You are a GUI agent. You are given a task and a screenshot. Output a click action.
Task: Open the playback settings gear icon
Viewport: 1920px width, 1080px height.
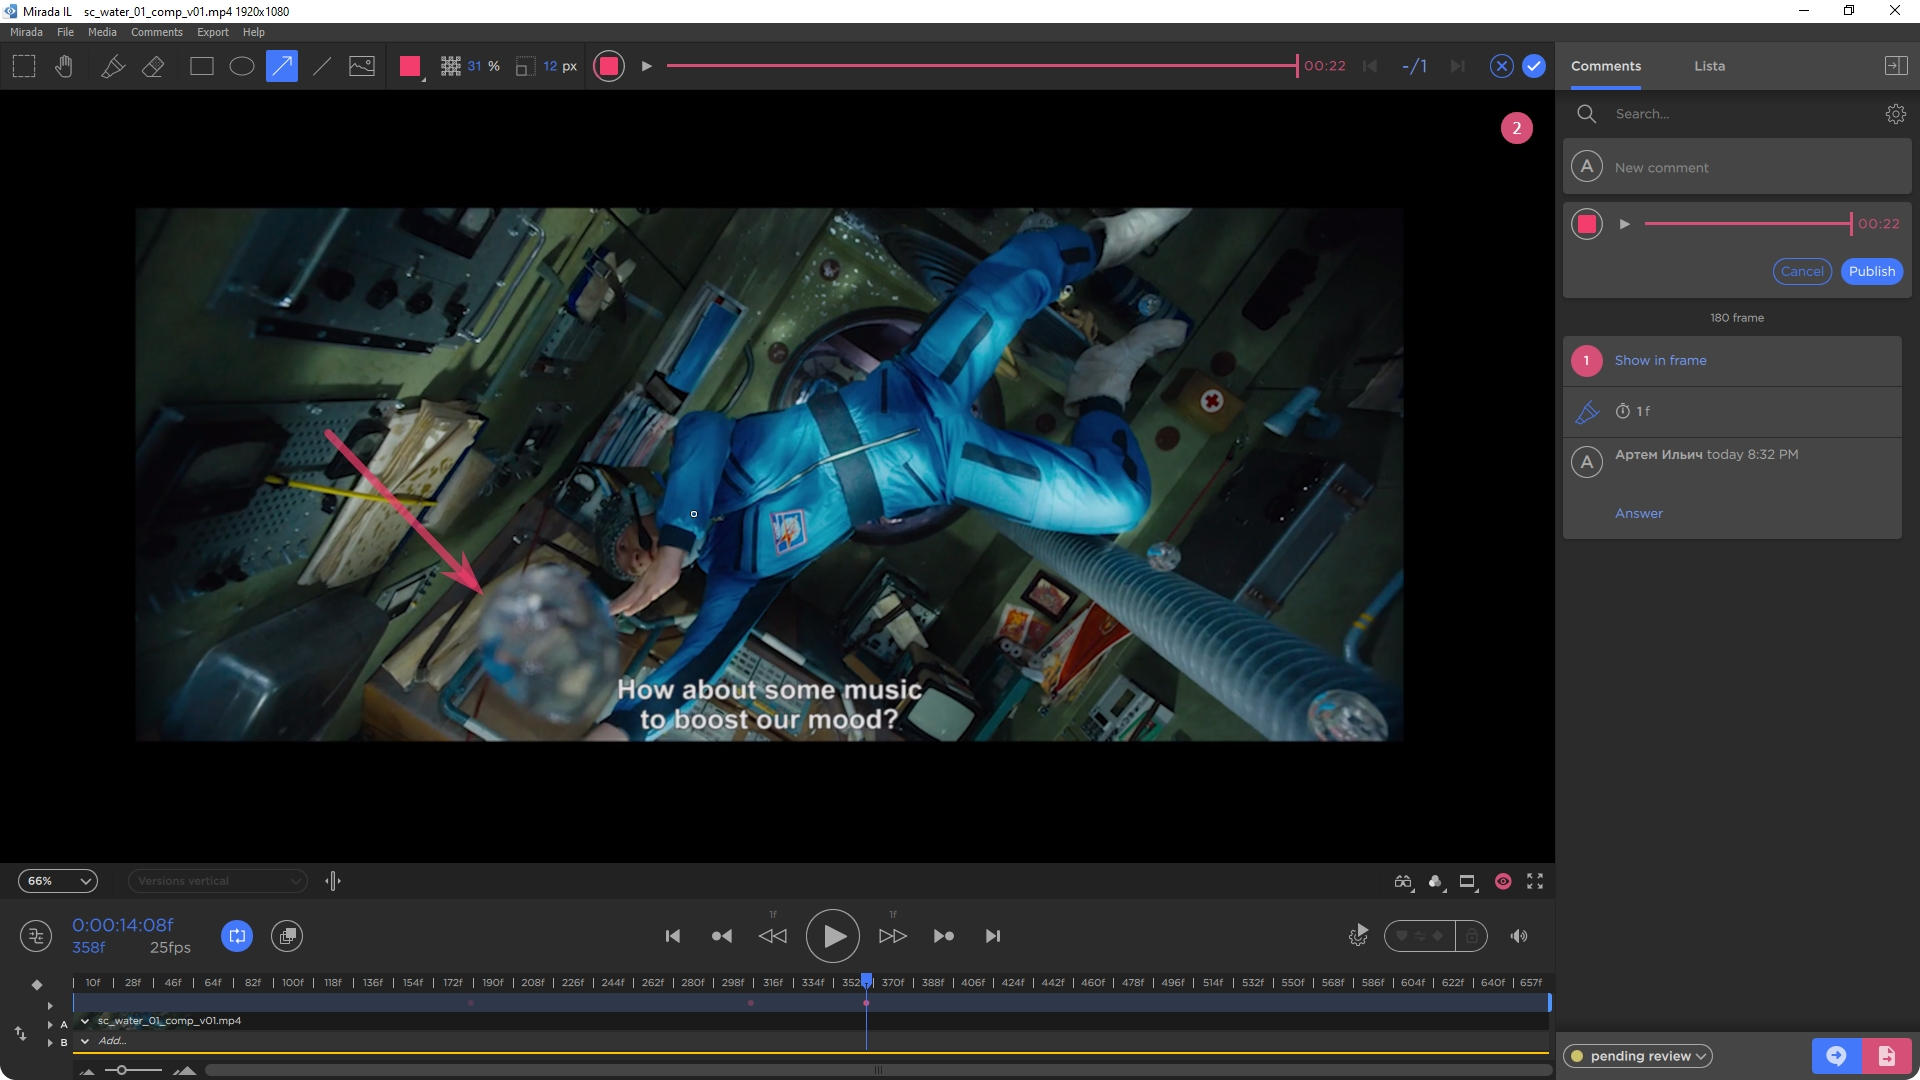click(x=1358, y=936)
